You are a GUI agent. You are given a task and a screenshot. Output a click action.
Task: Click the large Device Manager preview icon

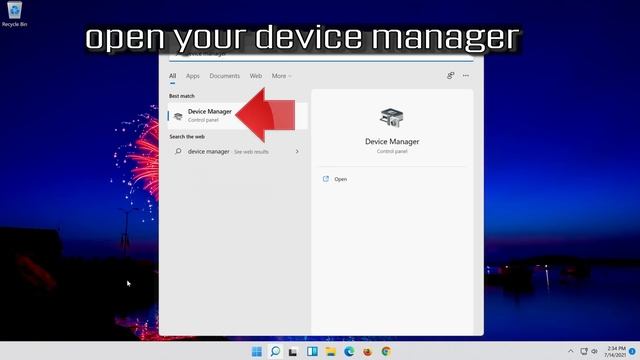[x=392, y=118]
